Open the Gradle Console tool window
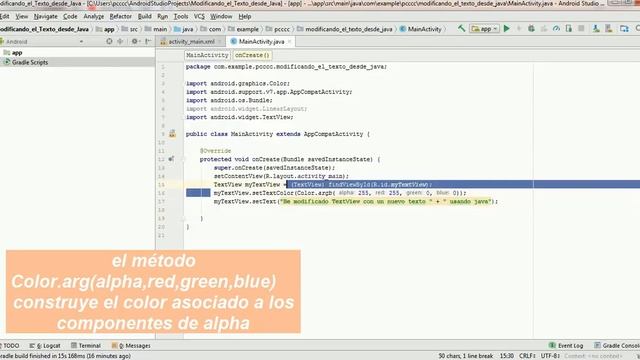This screenshot has height=360, width=640. [617, 345]
